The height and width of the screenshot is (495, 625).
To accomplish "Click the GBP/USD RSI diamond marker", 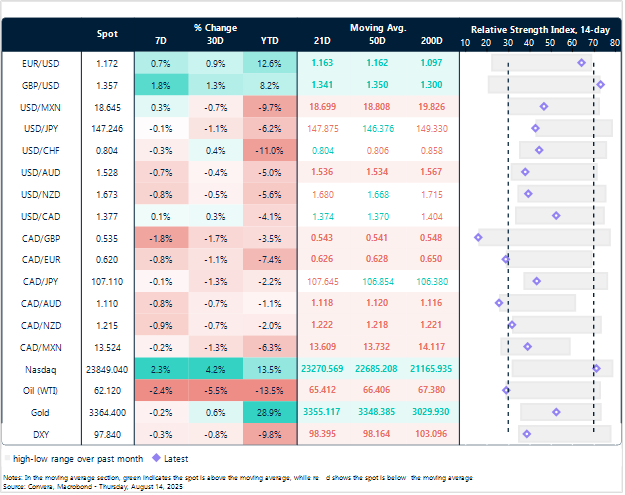I will click(x=600, y=84).
